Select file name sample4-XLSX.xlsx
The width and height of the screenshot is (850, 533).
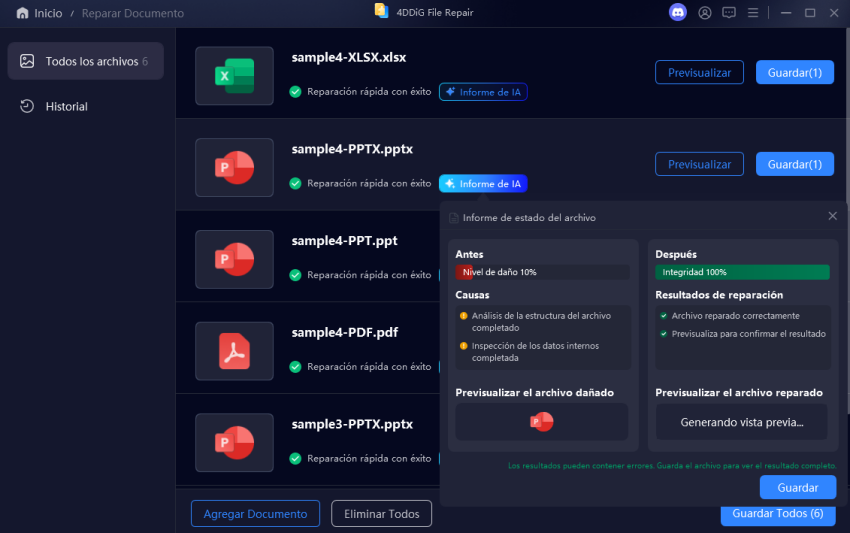pos(349,57)
